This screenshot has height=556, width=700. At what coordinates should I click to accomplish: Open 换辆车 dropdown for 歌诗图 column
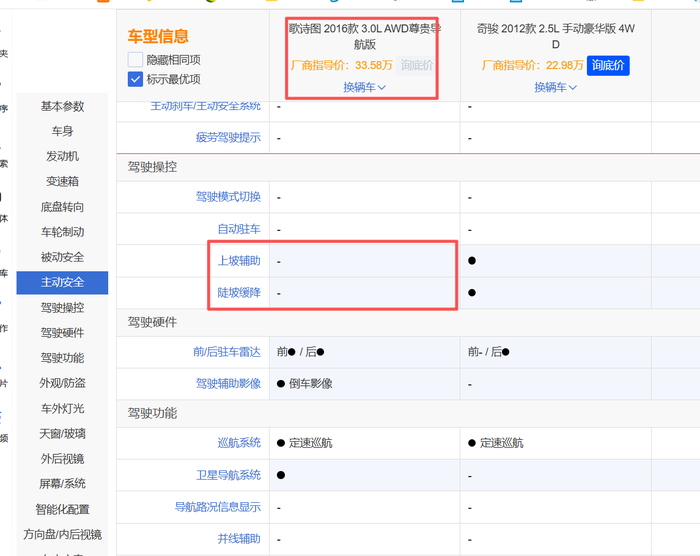click(364, 87)
